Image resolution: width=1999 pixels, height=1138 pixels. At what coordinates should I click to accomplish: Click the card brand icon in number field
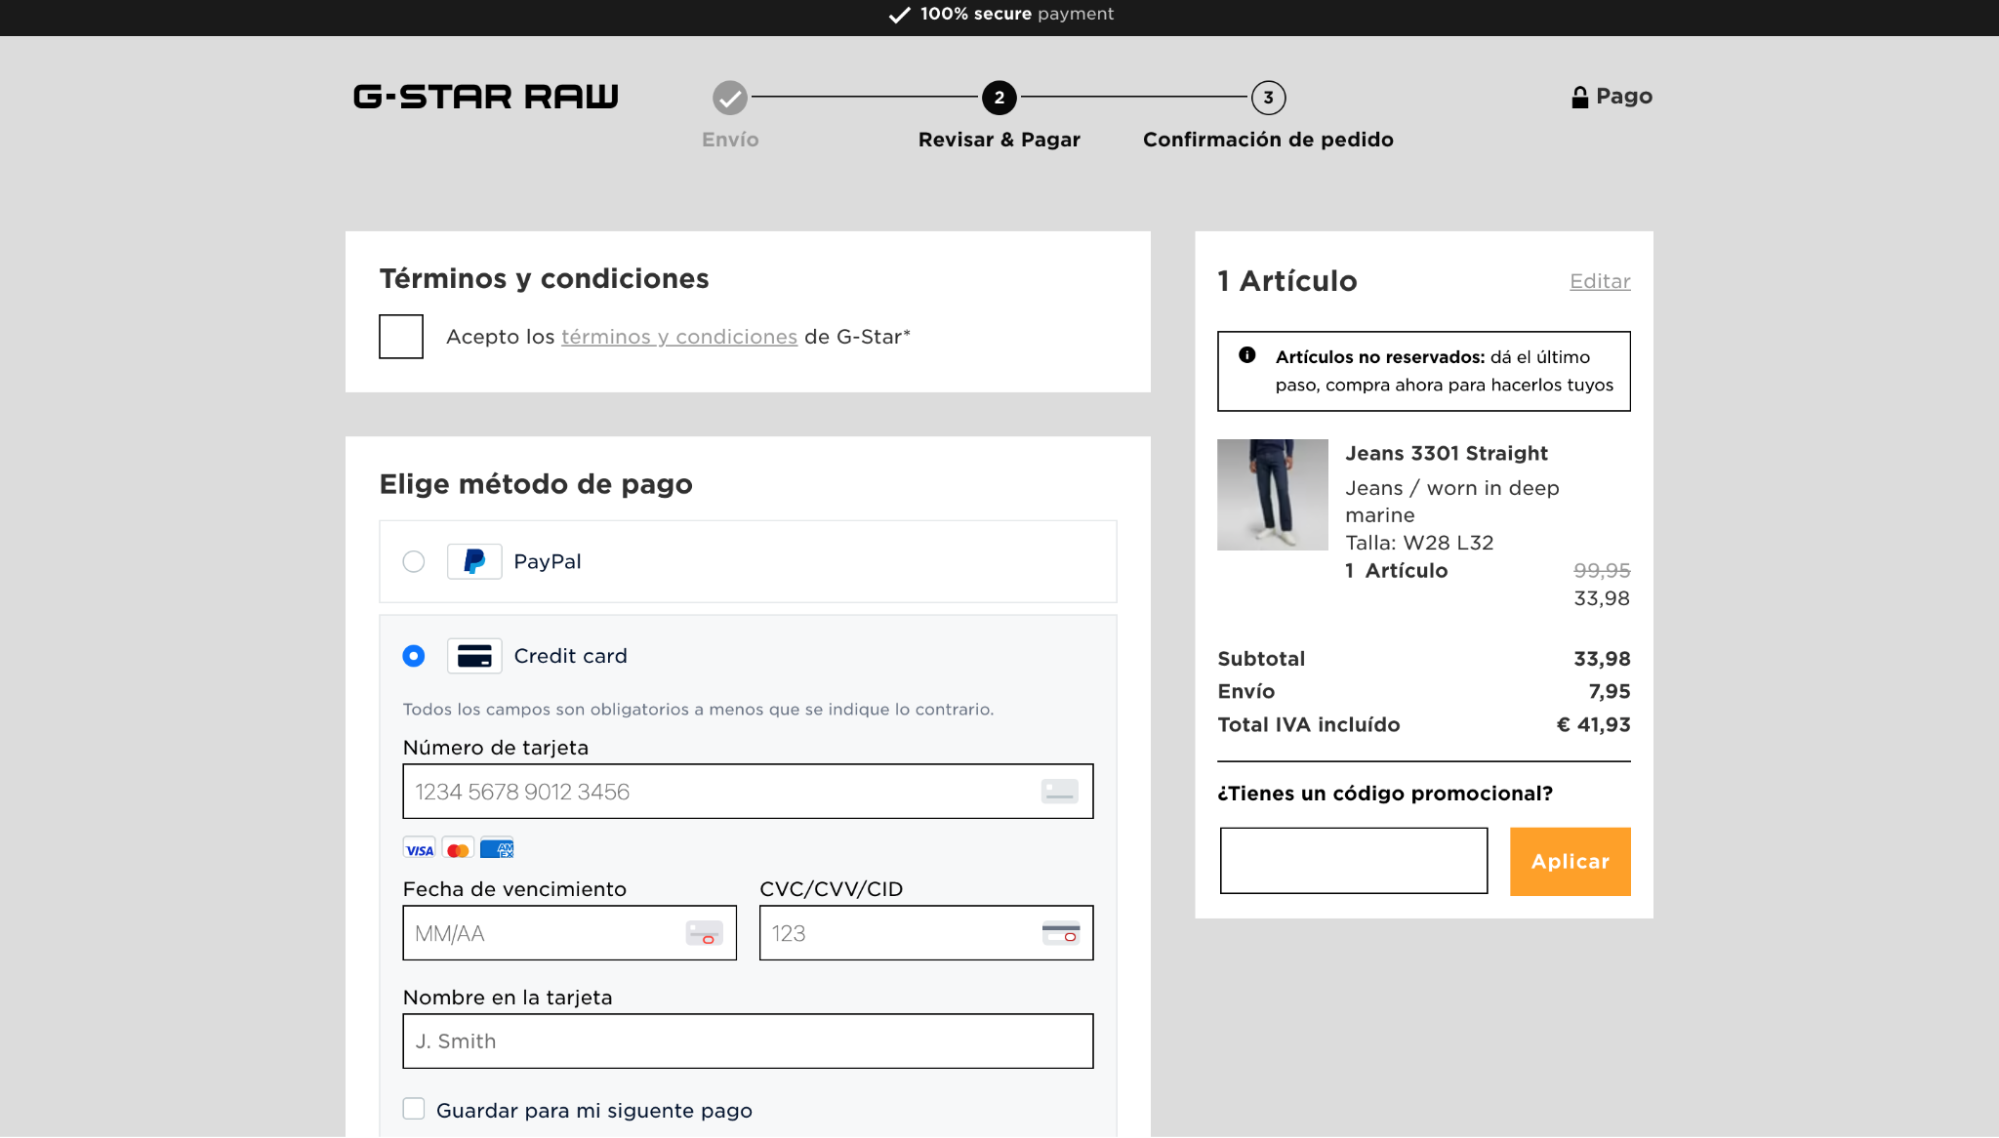pyautogui.click(x=1059, y=791)
